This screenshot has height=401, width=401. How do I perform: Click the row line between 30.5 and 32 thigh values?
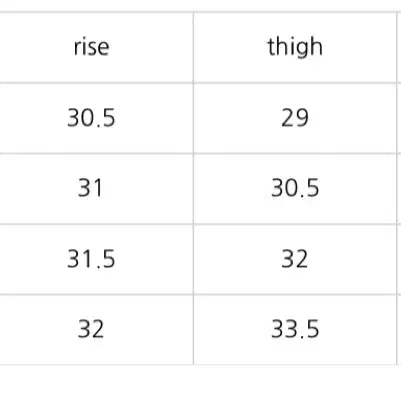point(295,224)
